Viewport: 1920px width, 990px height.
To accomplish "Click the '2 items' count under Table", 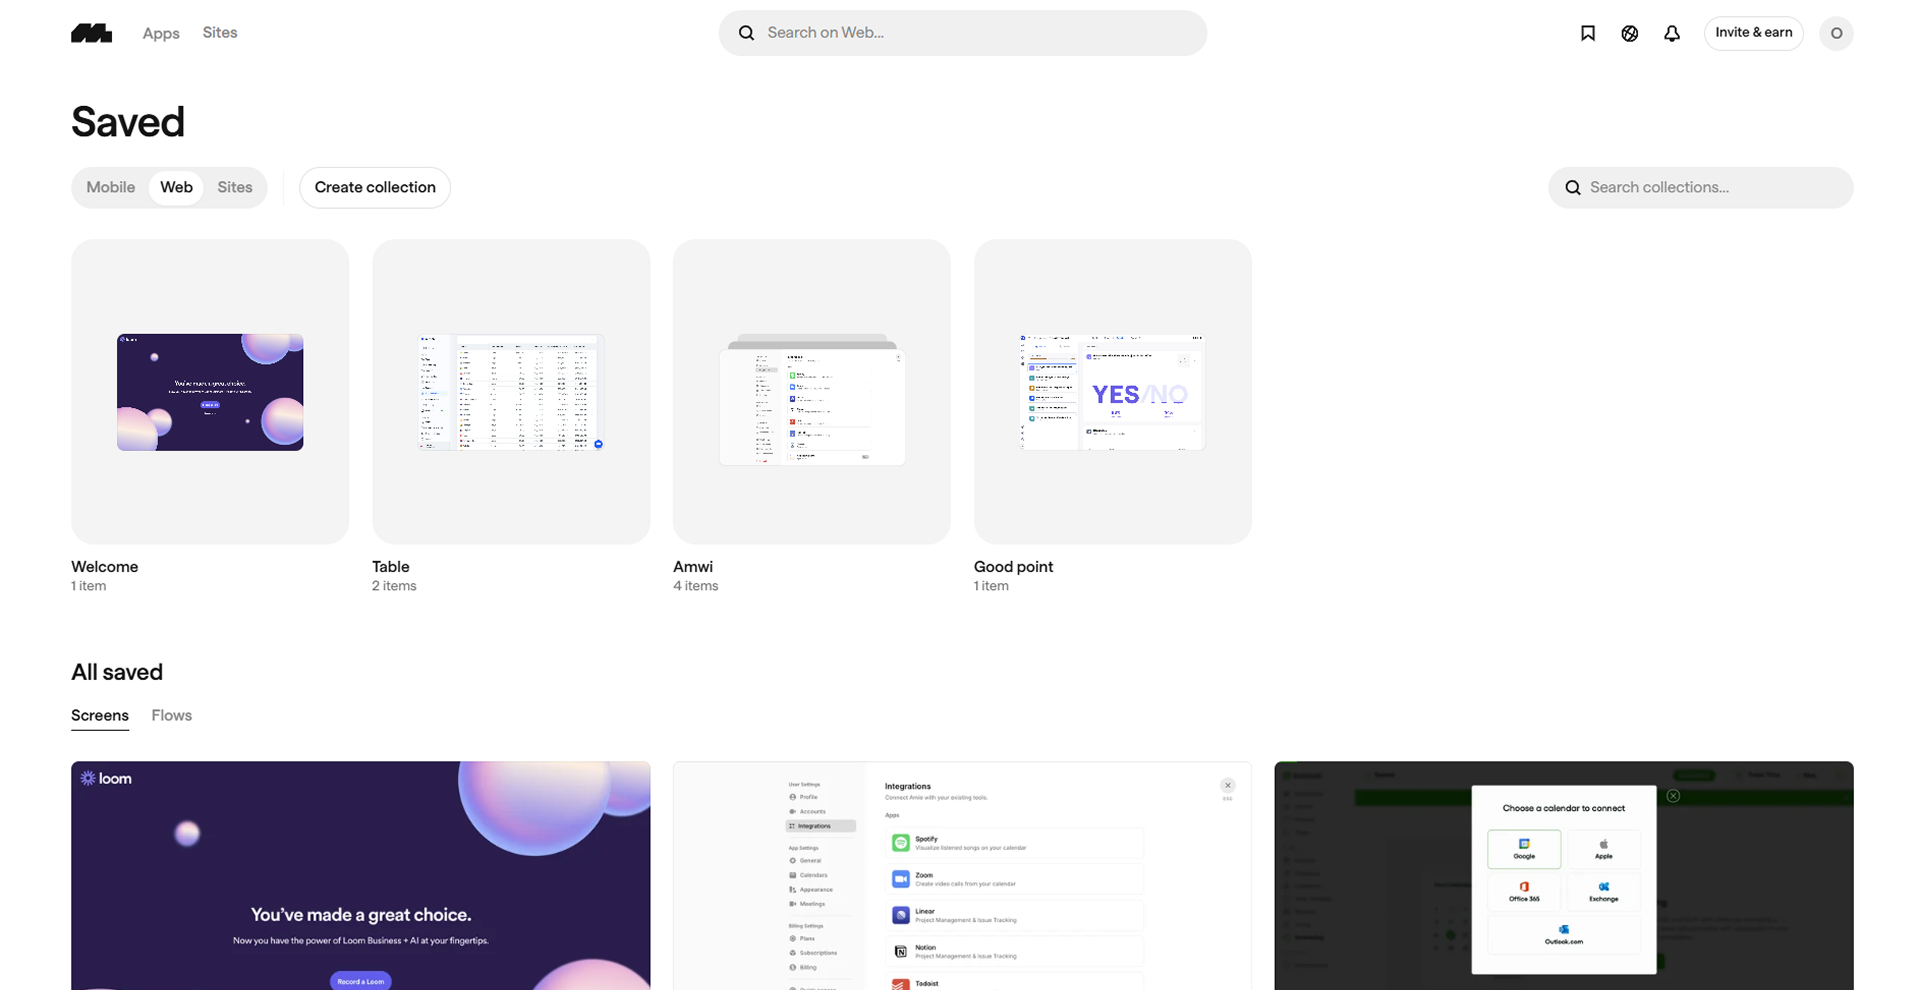I will click(x=394, y=586).
